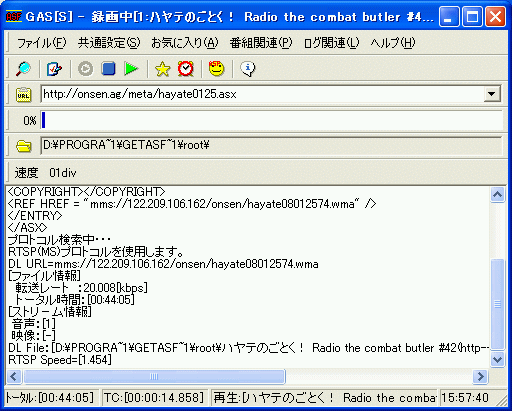Image resolution: width=512 pixels, height=411 pixels.
Task: Click the magnifying glass search icon
Action: [23, 69]
